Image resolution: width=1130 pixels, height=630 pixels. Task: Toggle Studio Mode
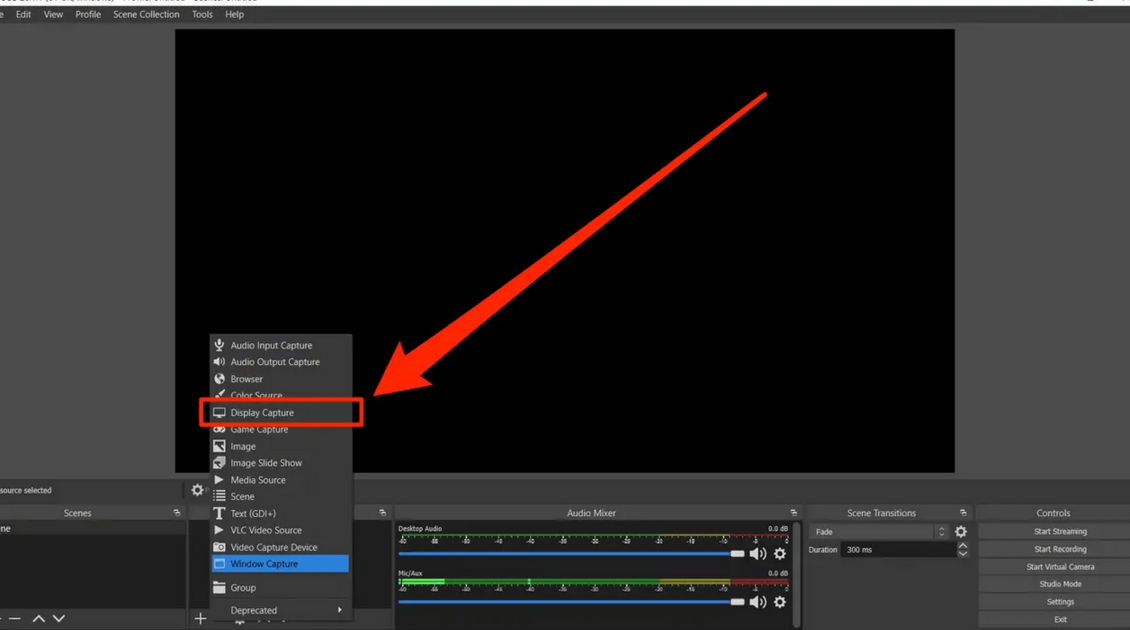tap(1059, 583)
